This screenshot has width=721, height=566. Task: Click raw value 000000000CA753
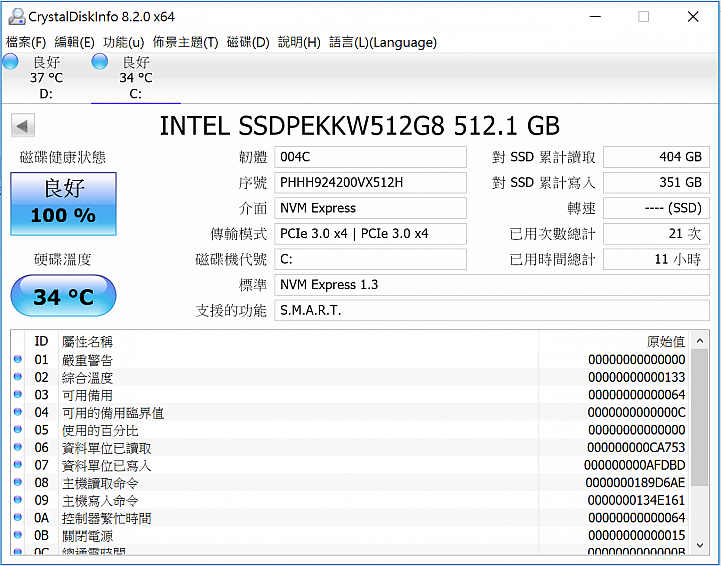point(636,448)
